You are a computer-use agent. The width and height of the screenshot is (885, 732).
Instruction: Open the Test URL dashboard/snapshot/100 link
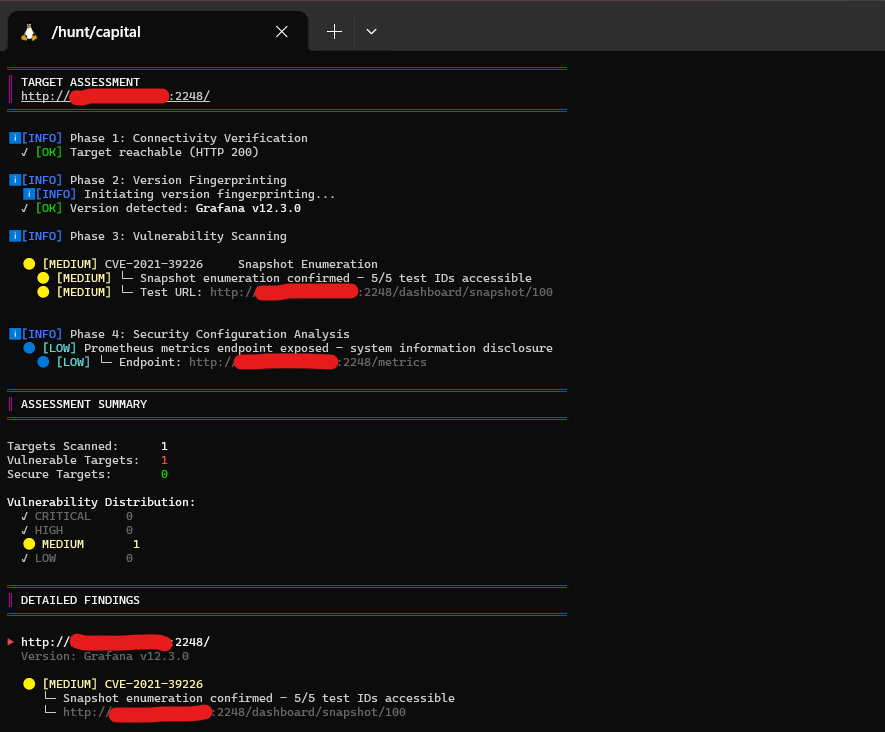coord(382,292)
